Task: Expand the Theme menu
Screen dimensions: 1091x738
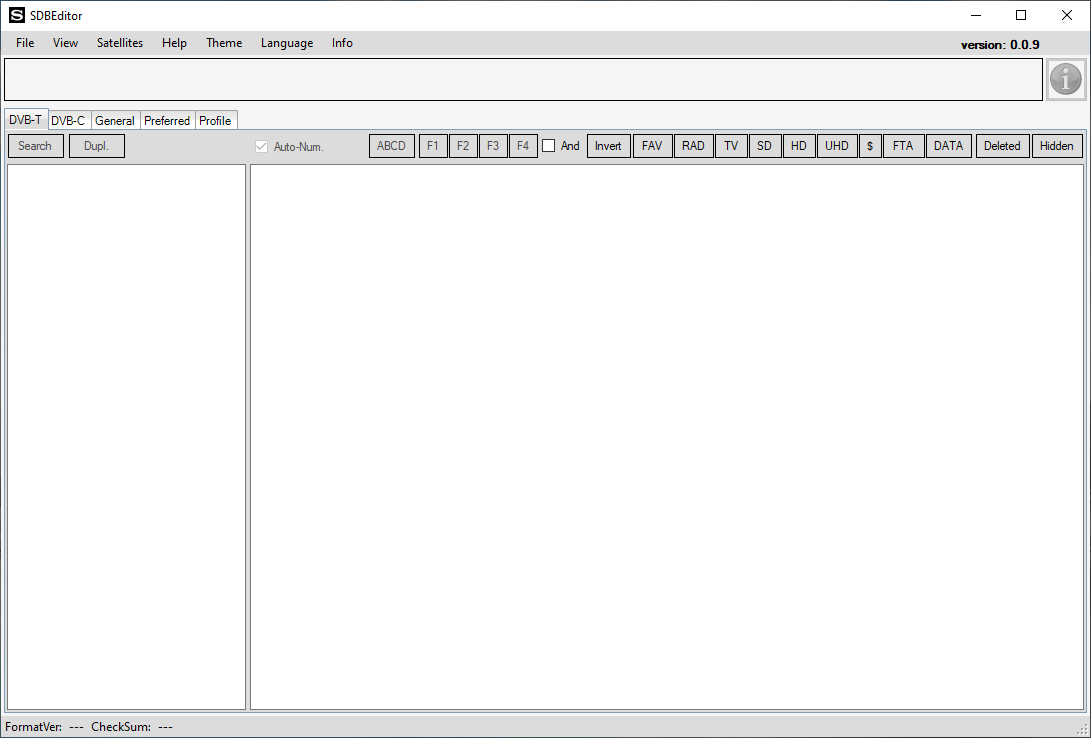Action: (224, 43)
